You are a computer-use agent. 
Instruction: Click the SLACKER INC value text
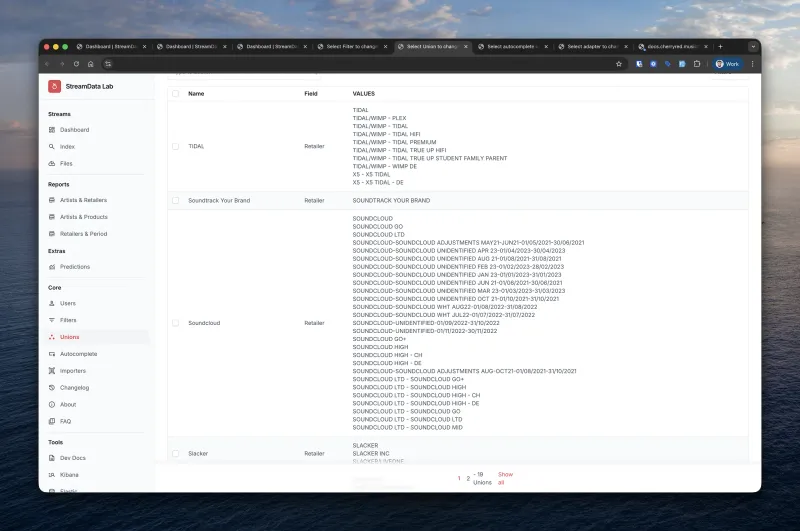pos(371,453)
